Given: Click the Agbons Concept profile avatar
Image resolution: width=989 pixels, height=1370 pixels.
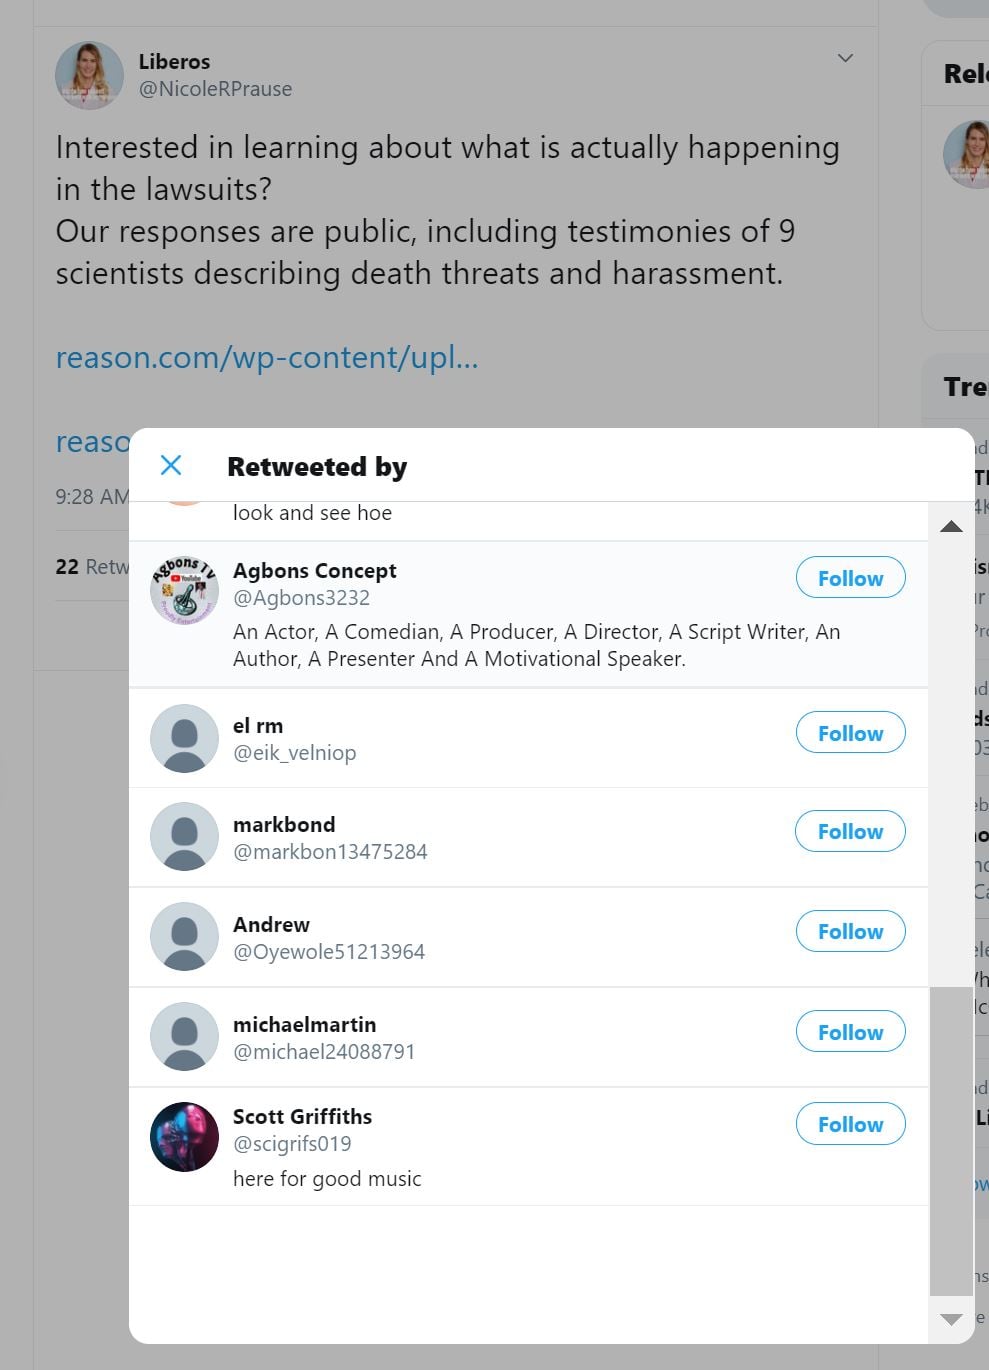Looking at the screenshot, I should 184,591.
